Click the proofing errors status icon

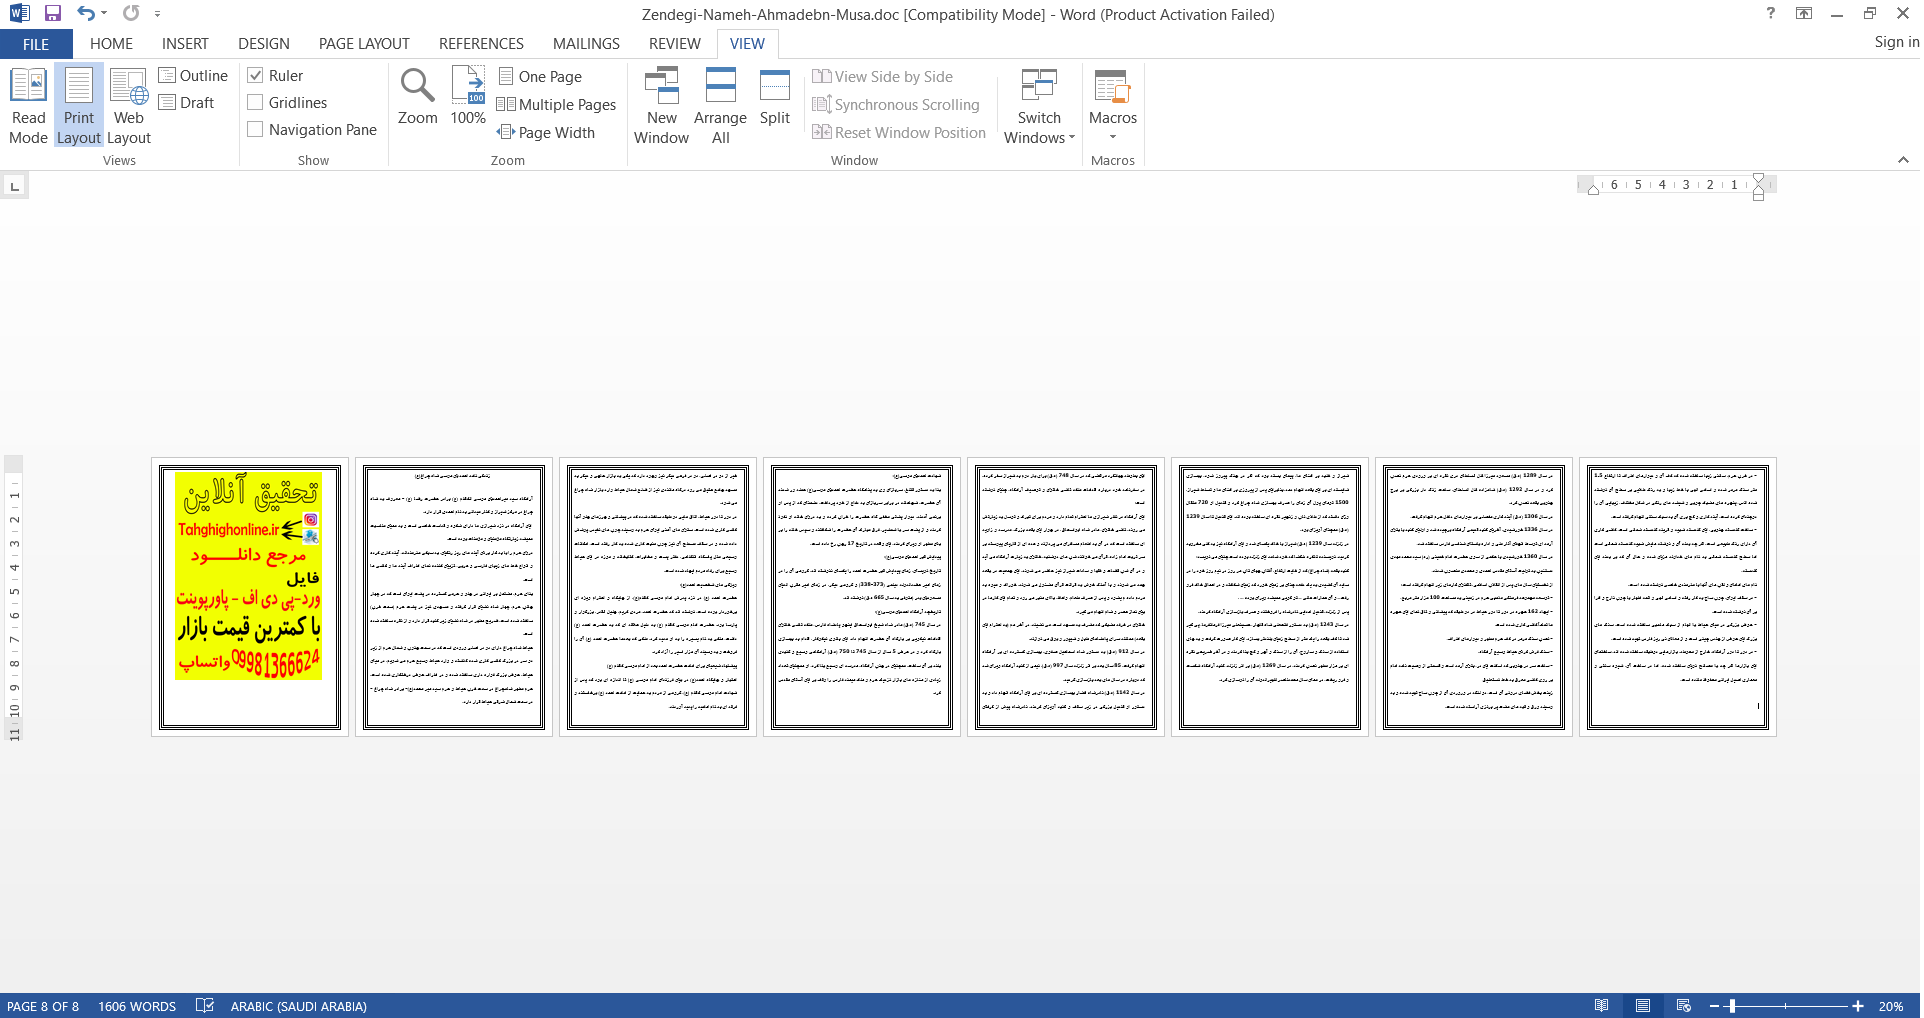205,1006
